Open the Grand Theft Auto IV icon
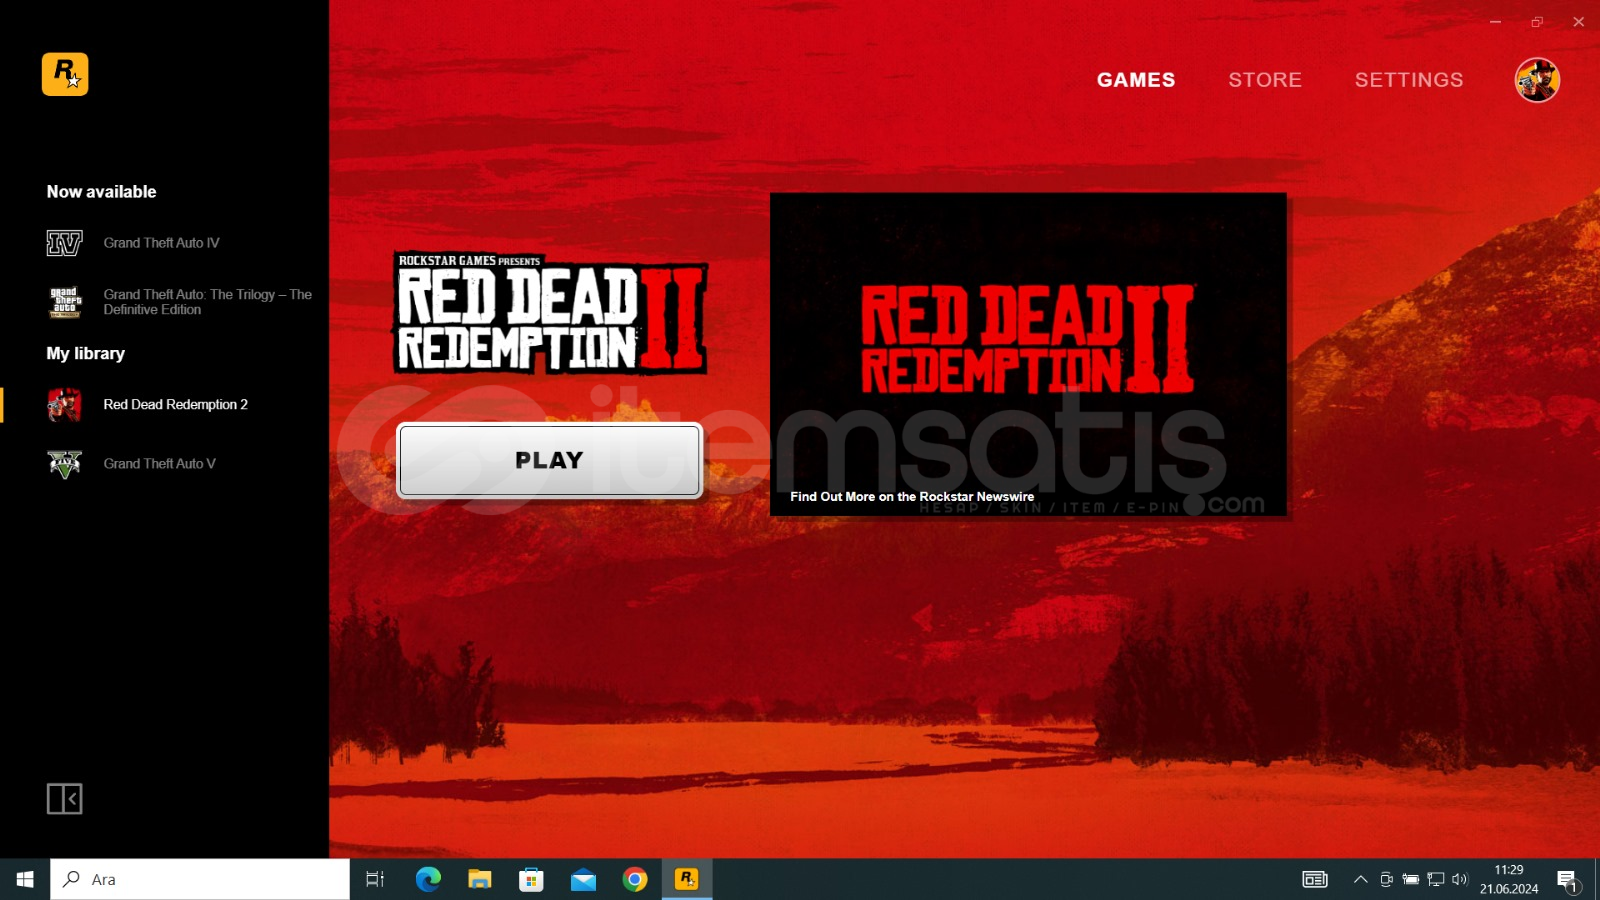 pos(64,243)
